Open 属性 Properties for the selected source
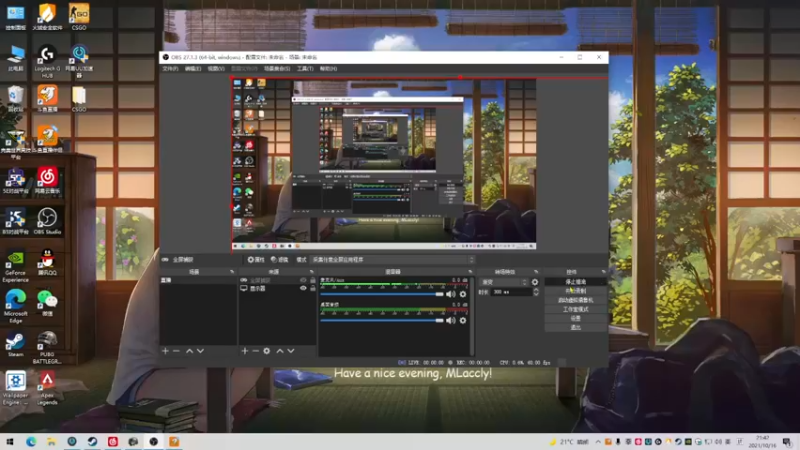800x450 pixels. click(x=256, y=260)
